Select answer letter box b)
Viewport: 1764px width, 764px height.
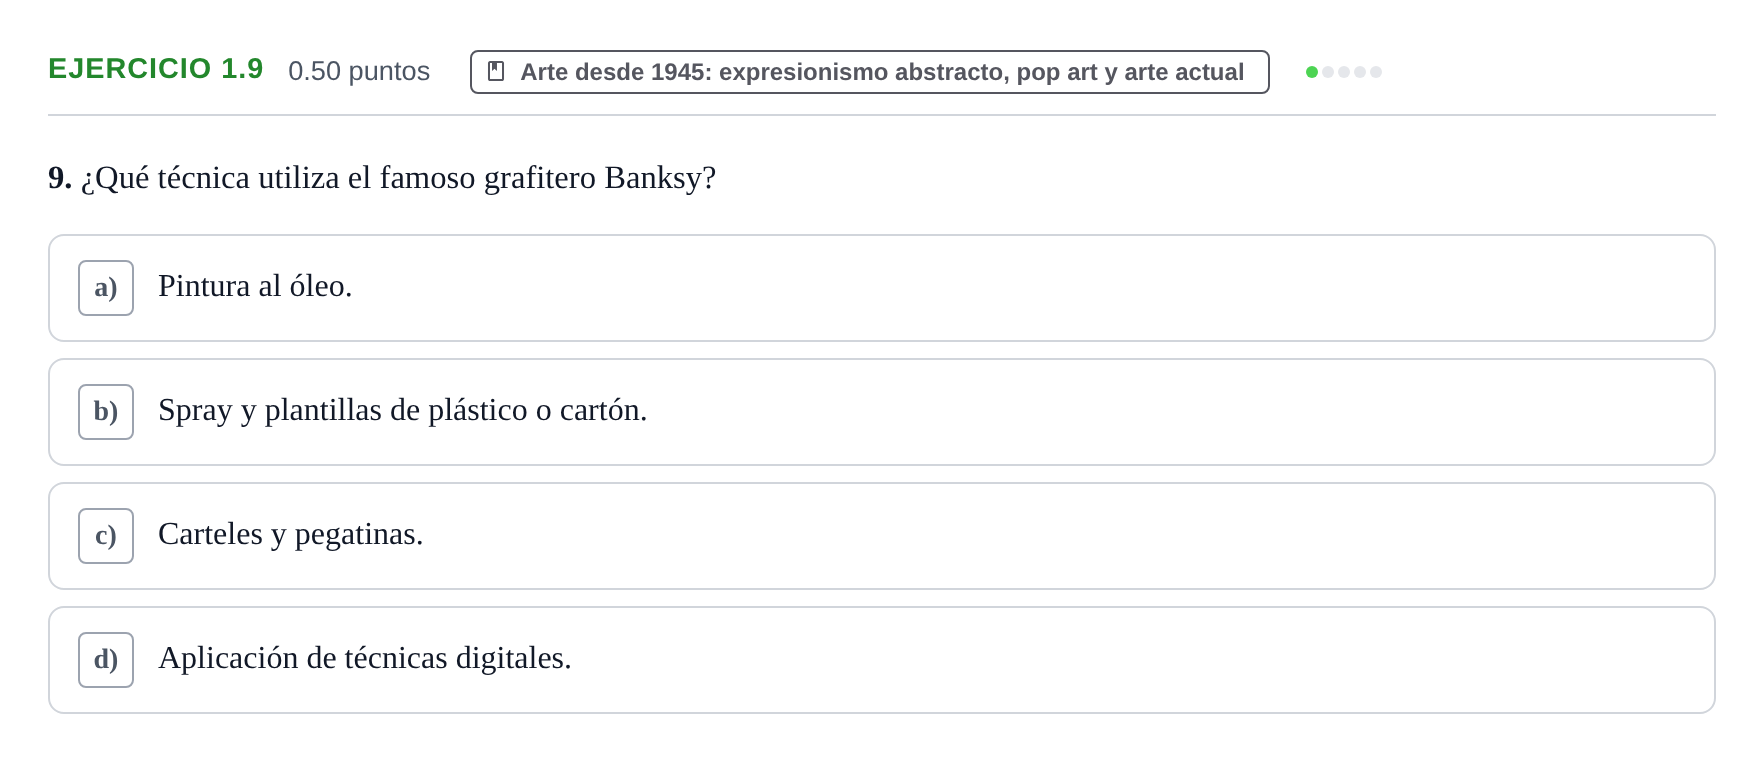tap(106, 412)
